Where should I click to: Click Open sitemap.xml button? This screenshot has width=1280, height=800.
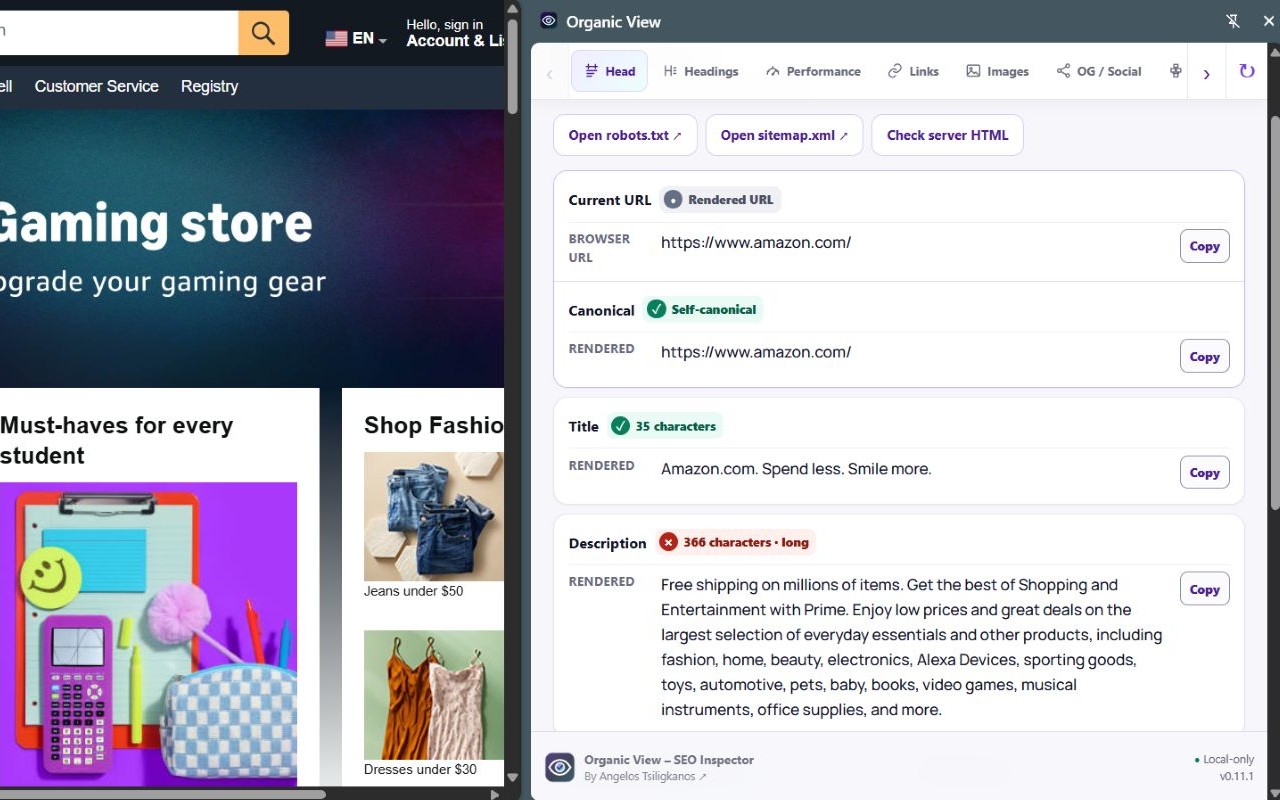[x=784, y=135]
